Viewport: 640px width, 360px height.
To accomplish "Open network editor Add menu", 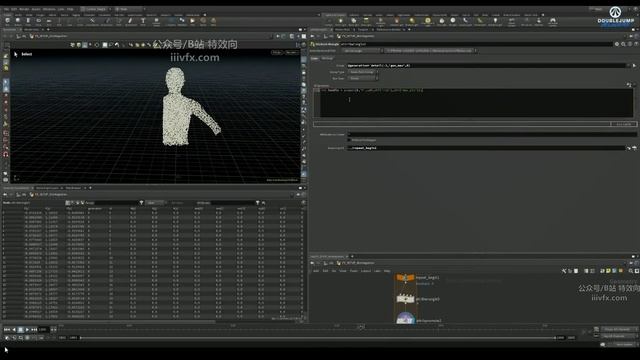I will coord(316,271).
